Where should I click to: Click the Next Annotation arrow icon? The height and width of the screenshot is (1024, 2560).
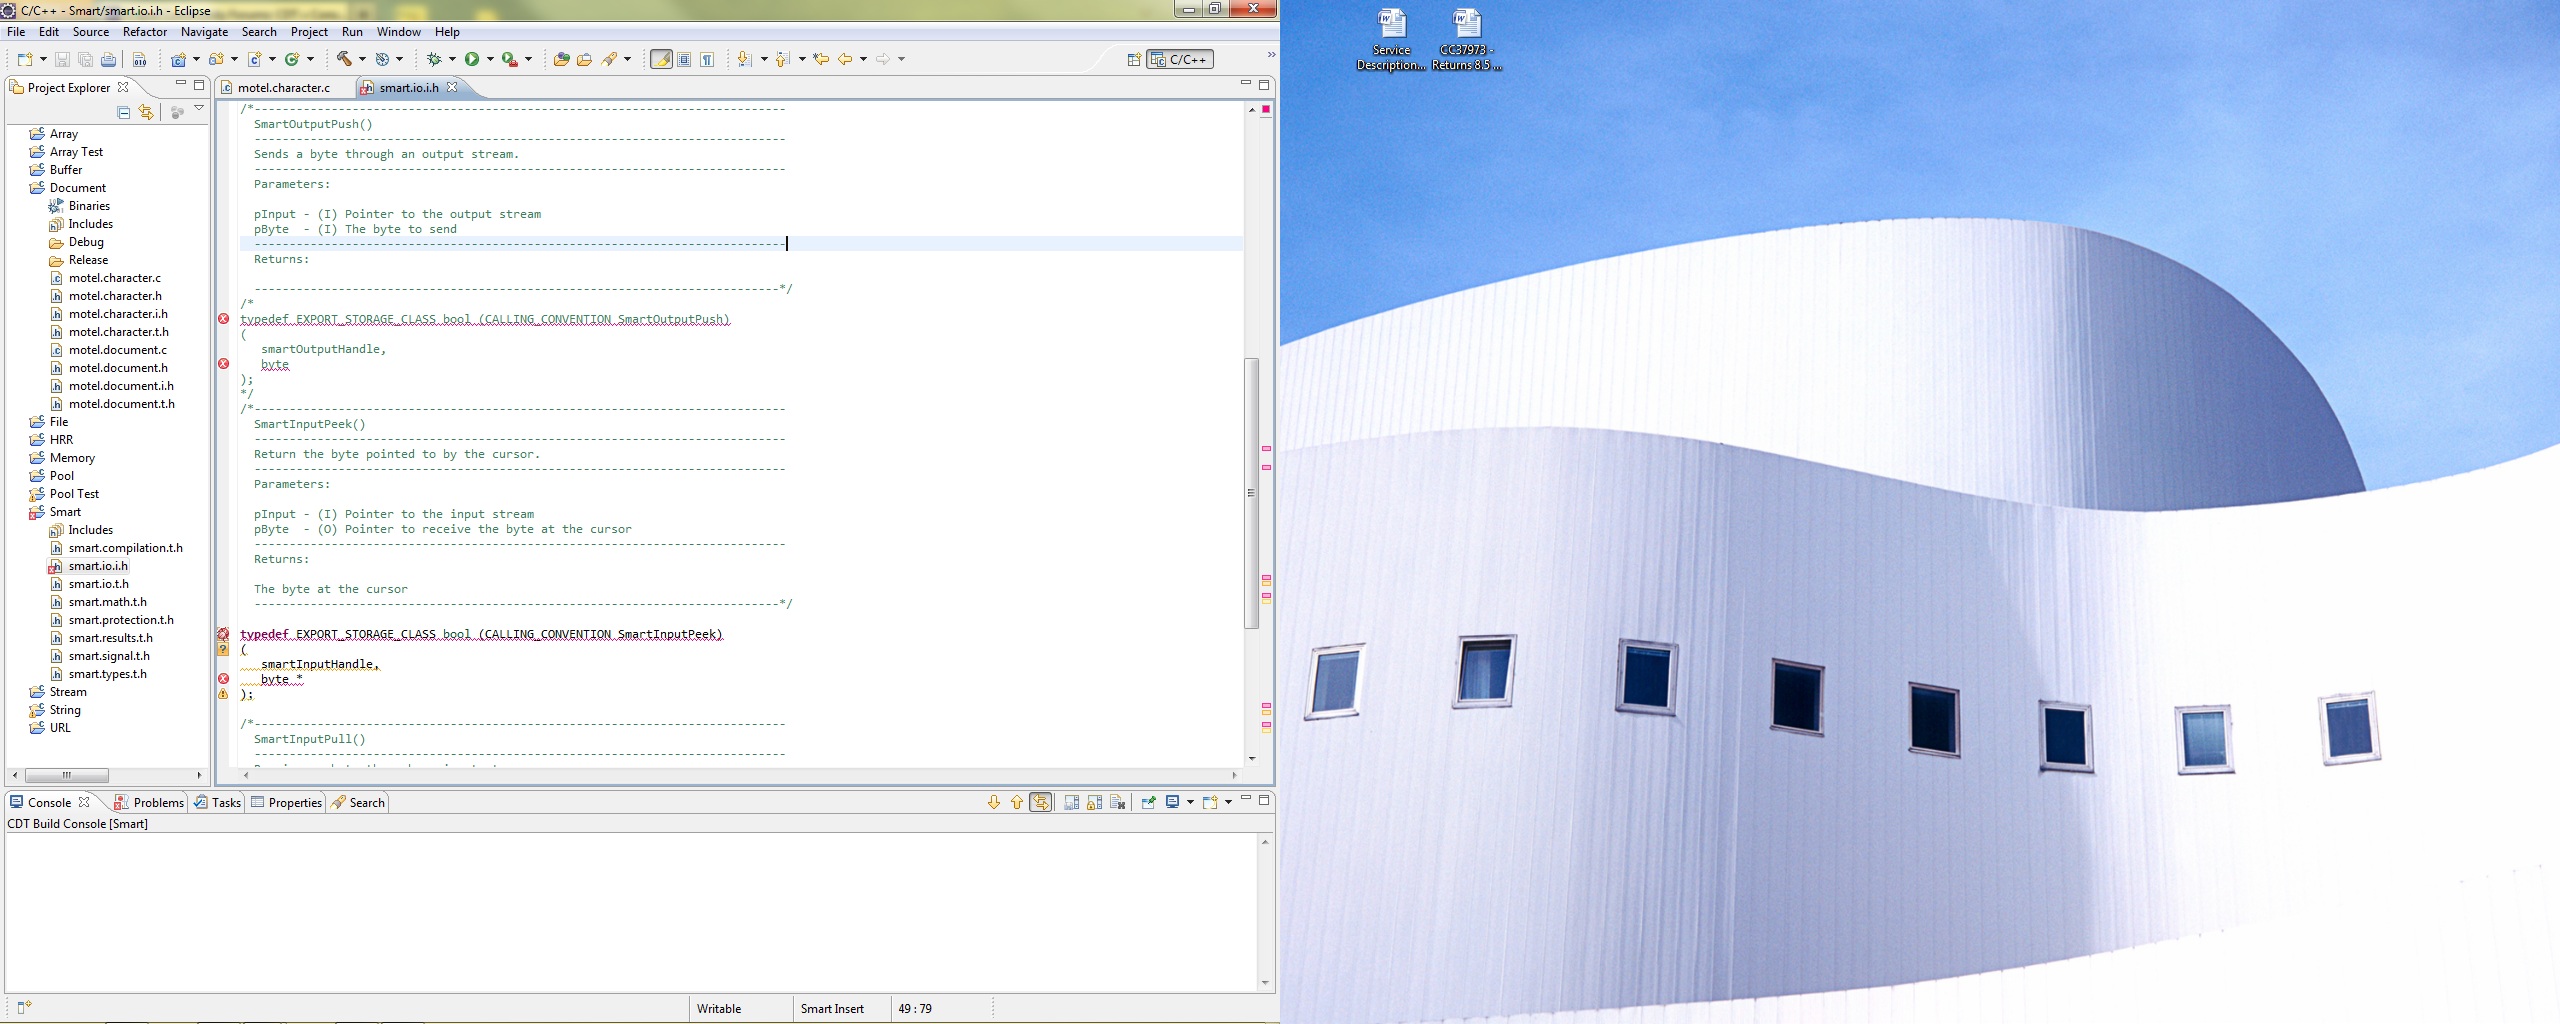point(744,59)
